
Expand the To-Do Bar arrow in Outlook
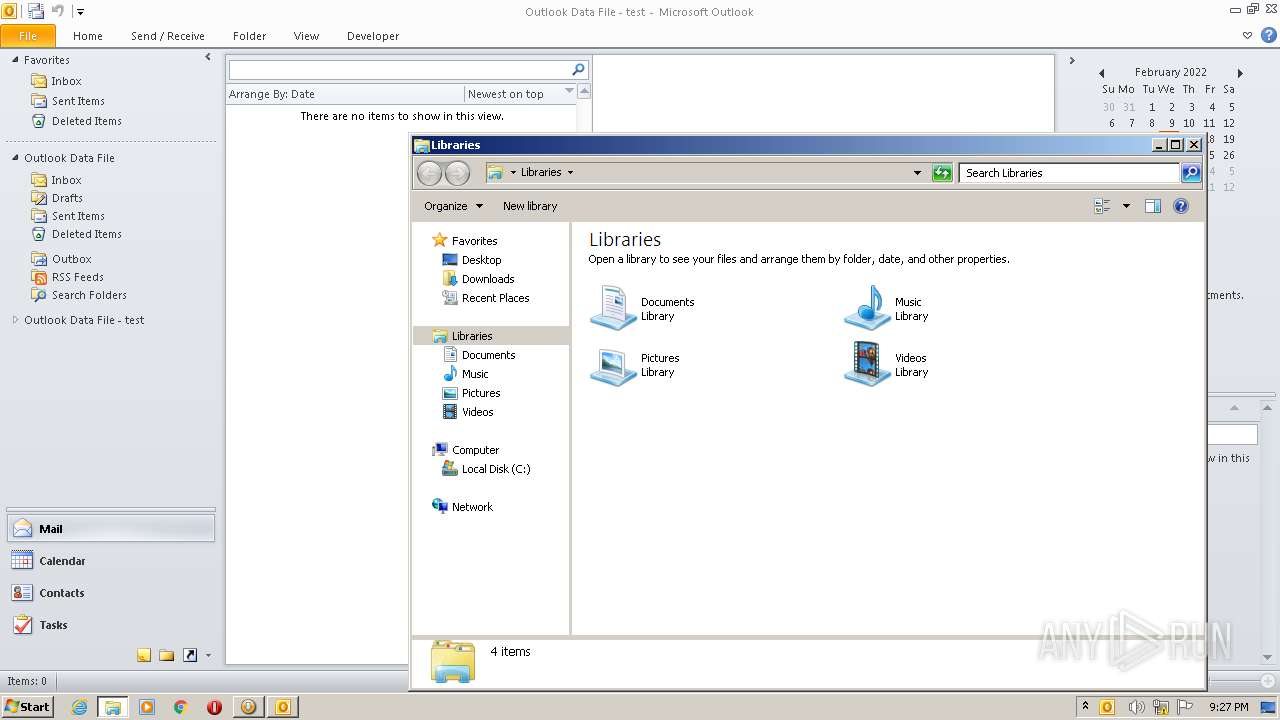[1072, 61]
